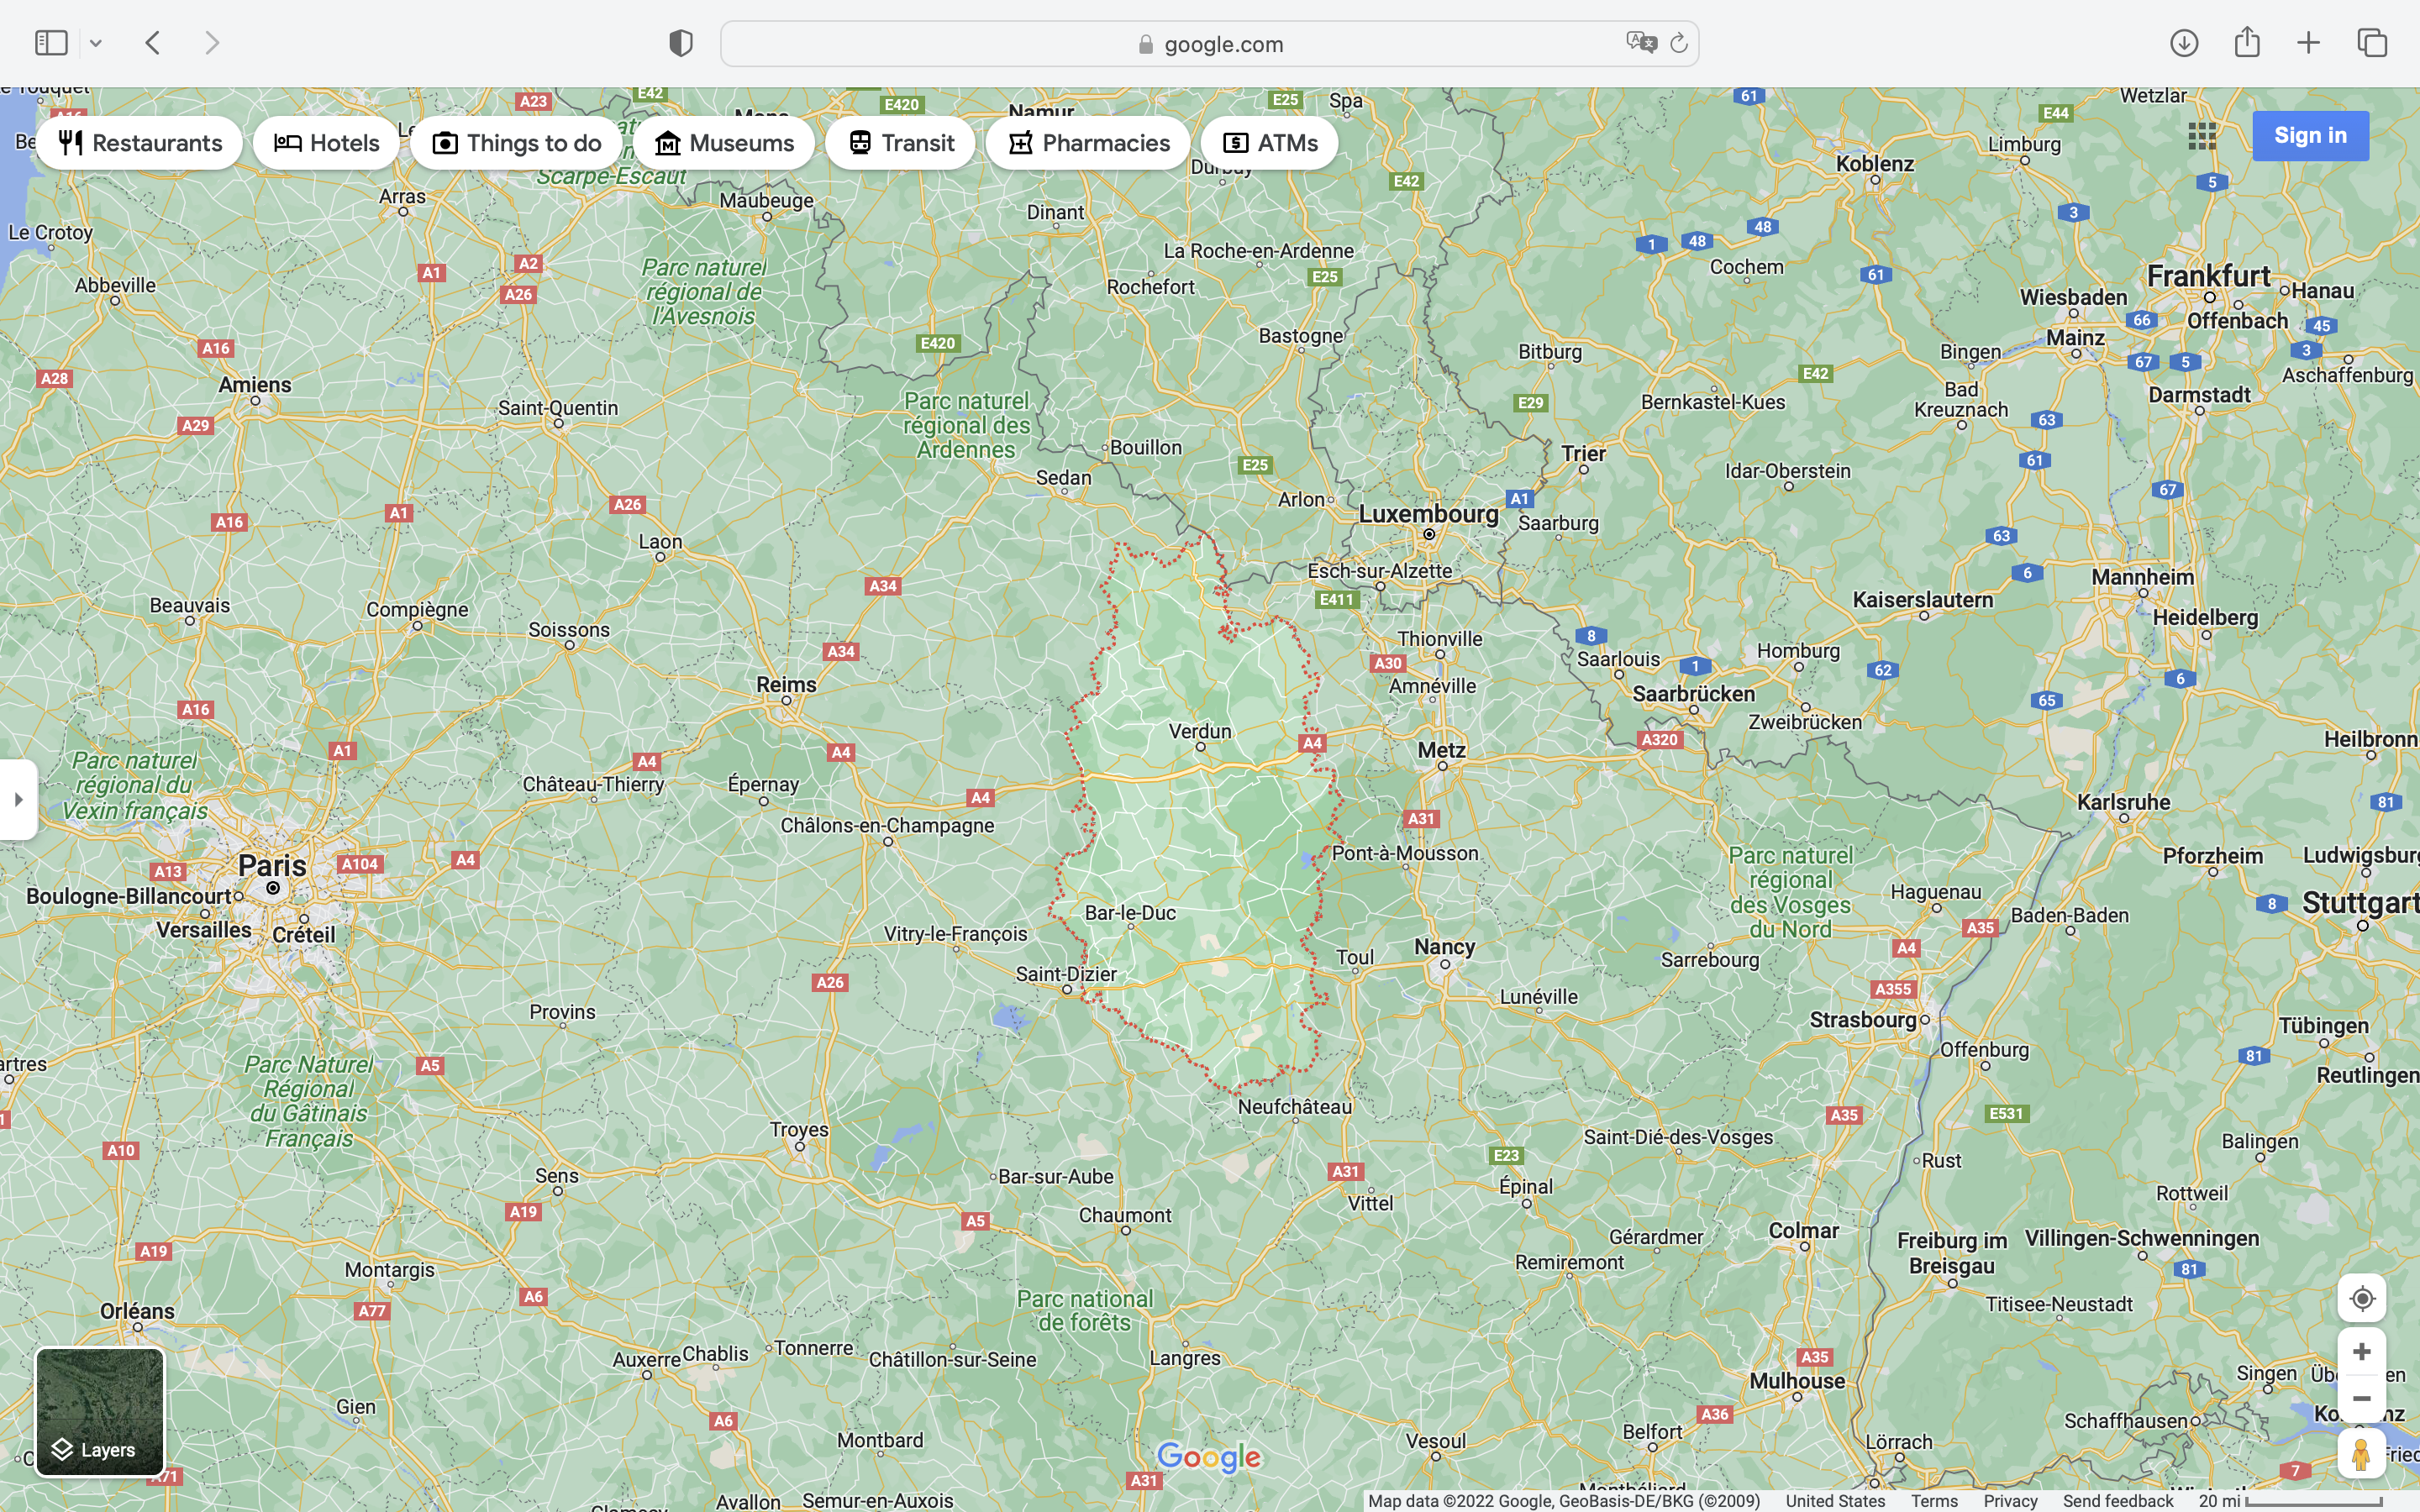Zoom in on the map
The image size is (2420, 1512).
2361,1352
